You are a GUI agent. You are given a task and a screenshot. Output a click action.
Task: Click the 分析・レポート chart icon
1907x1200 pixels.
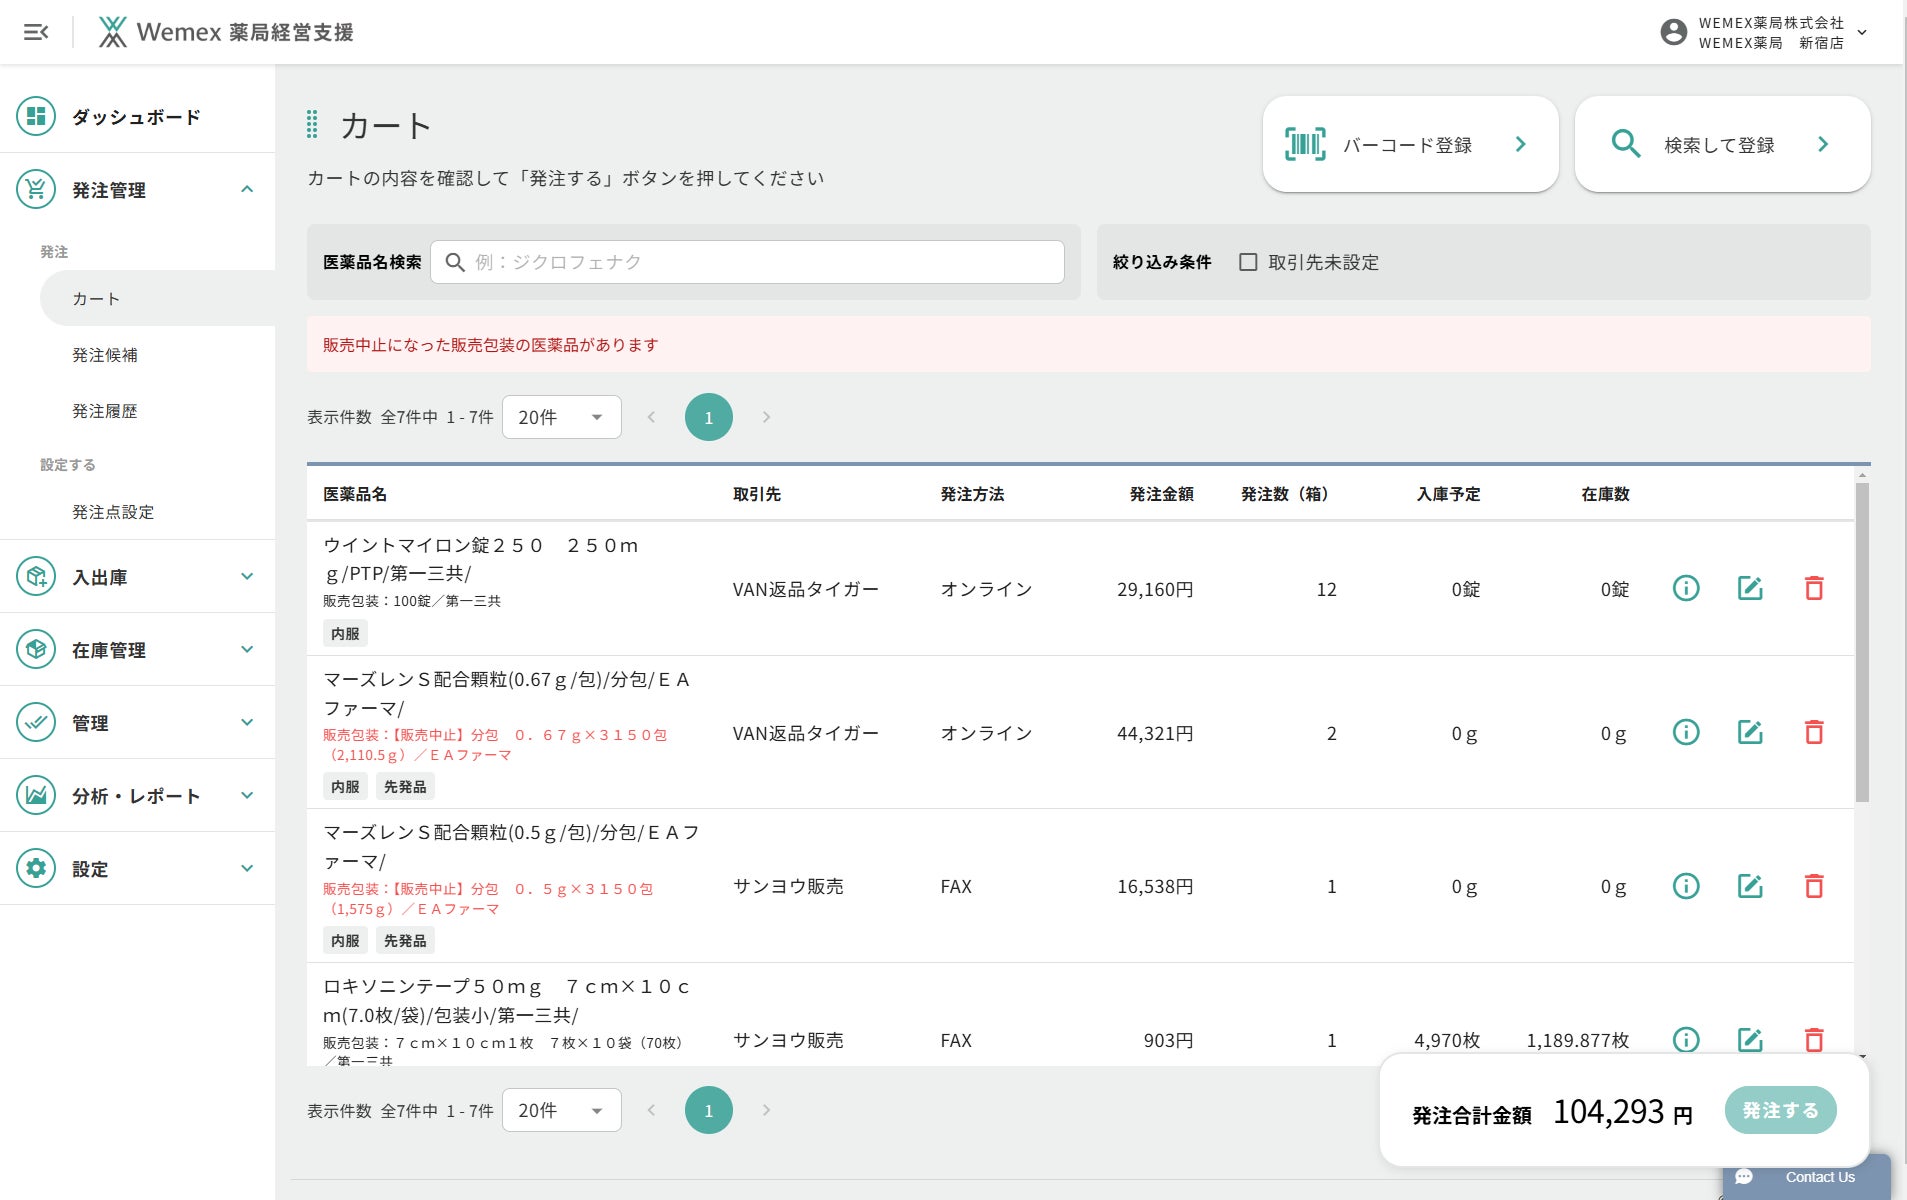(36, 795)
